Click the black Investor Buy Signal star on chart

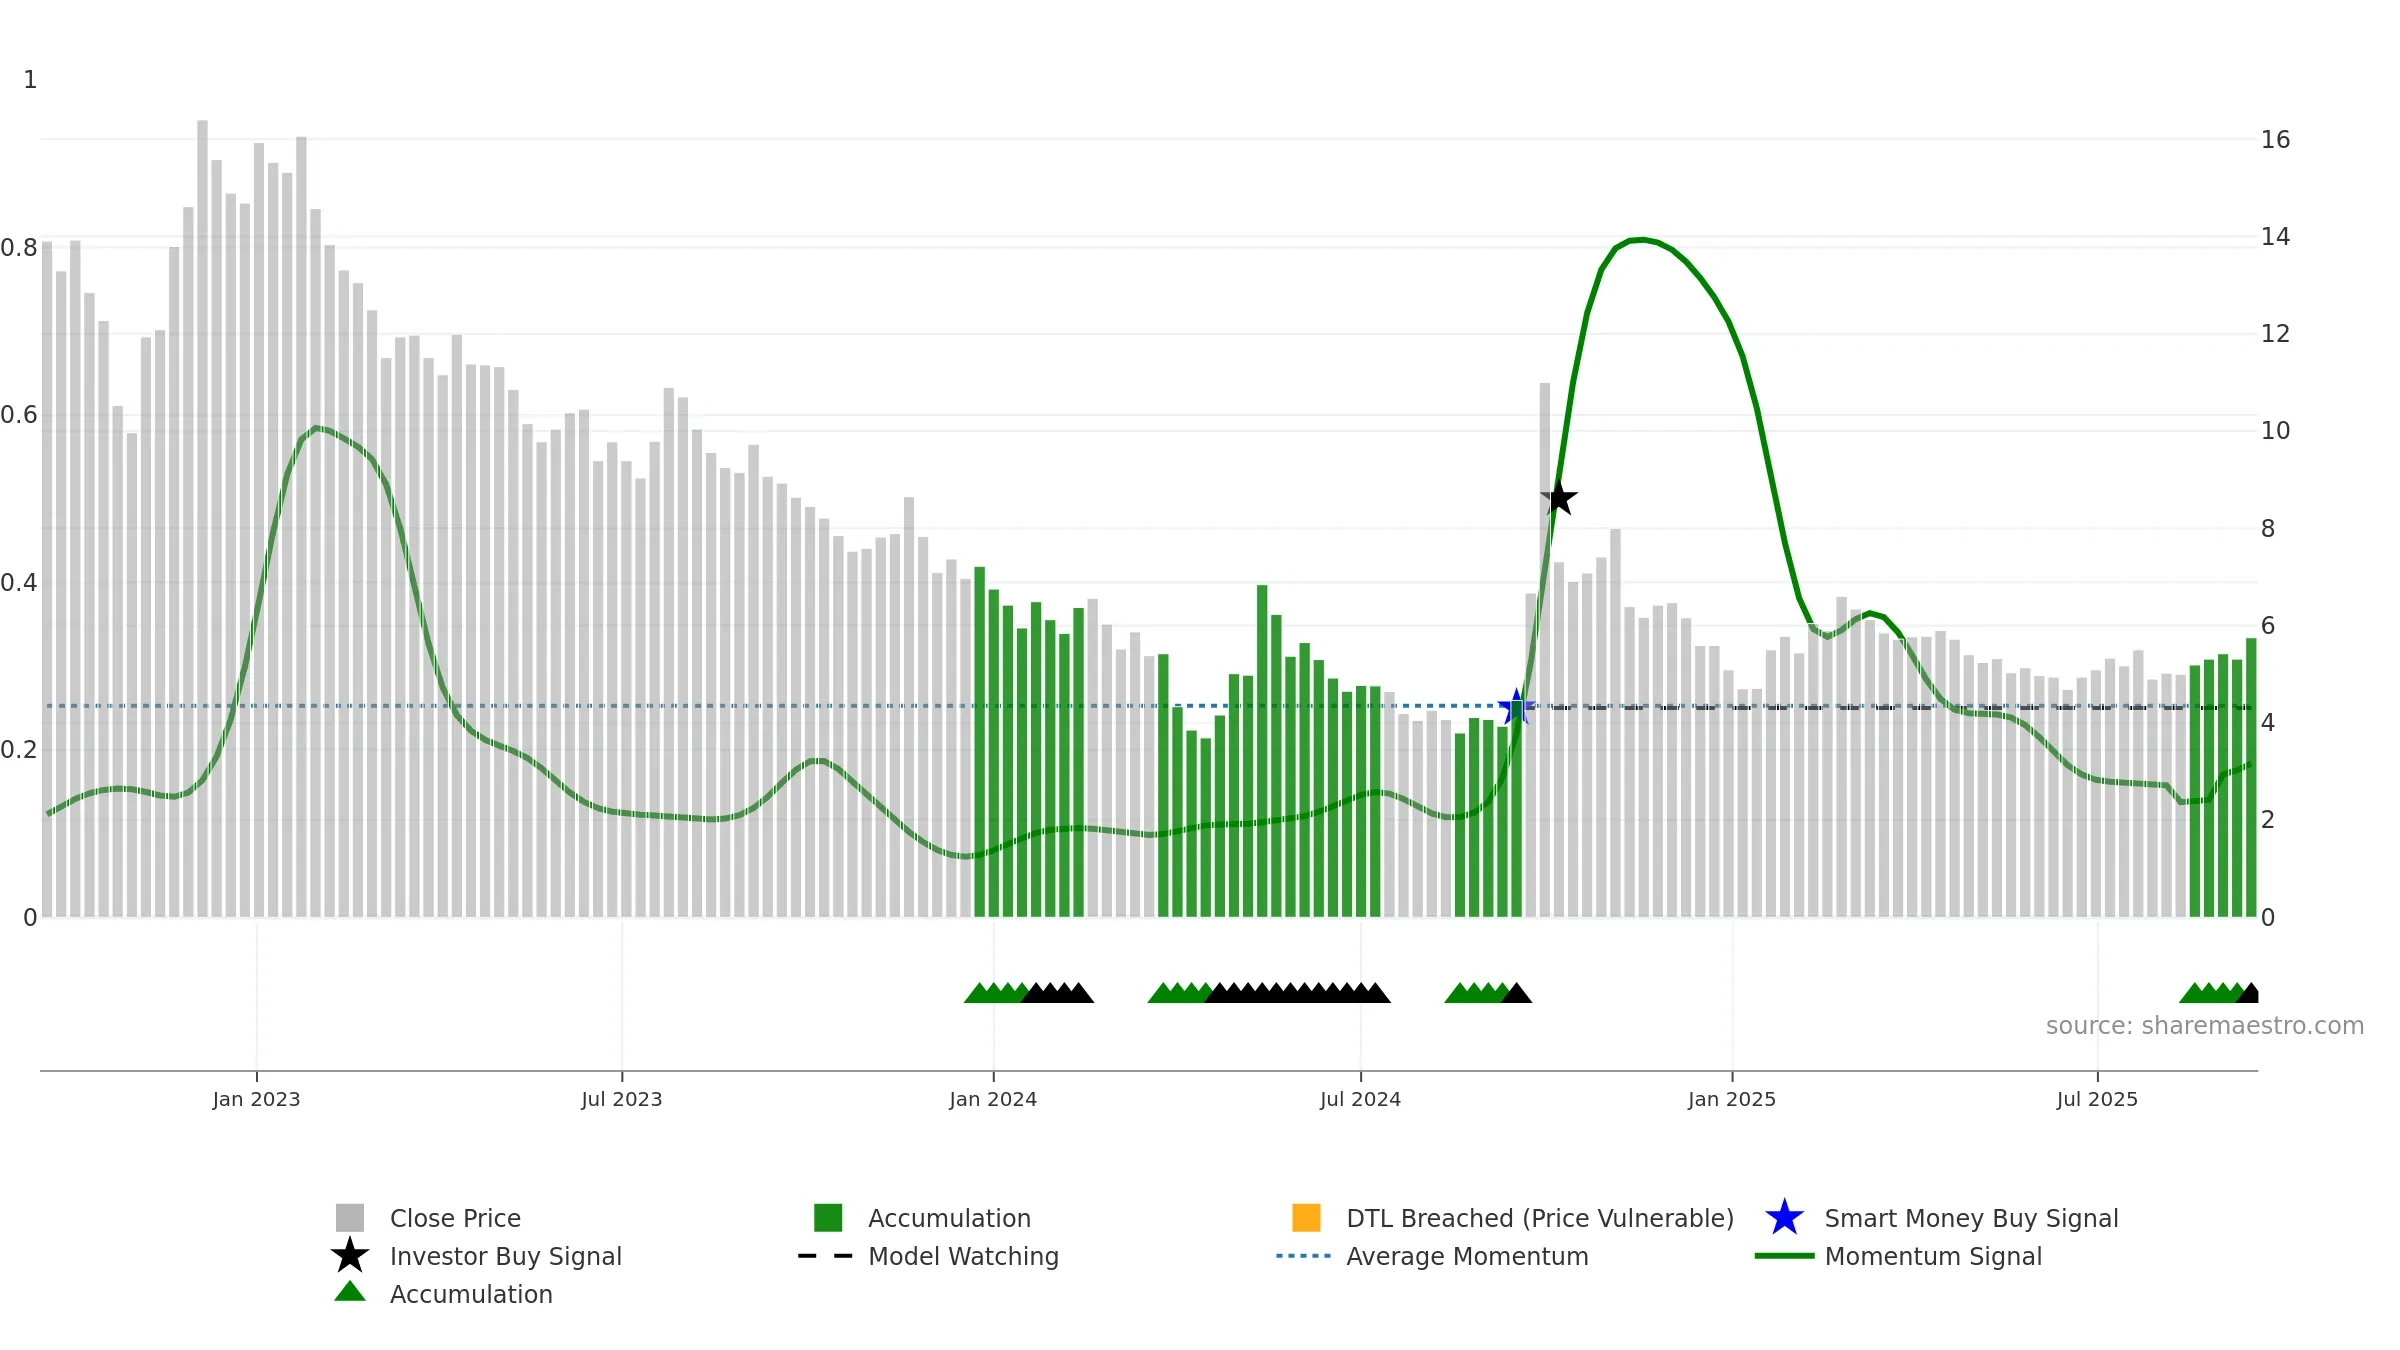point(1559,497)
